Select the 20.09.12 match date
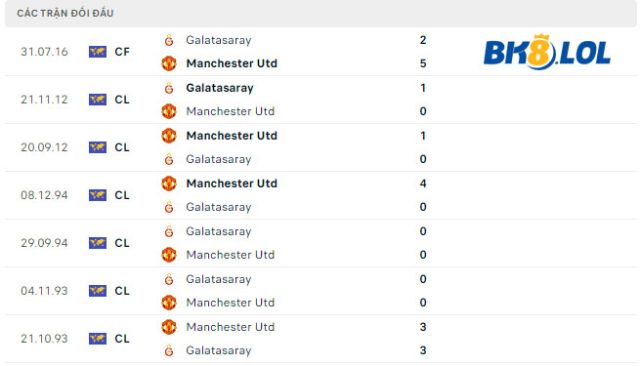 (x=44, y=147)
